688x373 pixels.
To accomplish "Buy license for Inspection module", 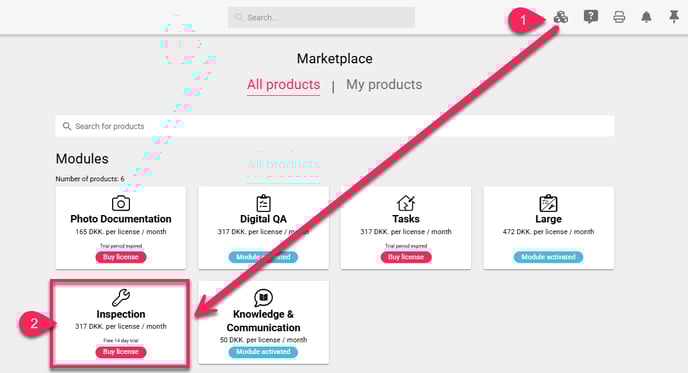I will [x=121, y=351].
